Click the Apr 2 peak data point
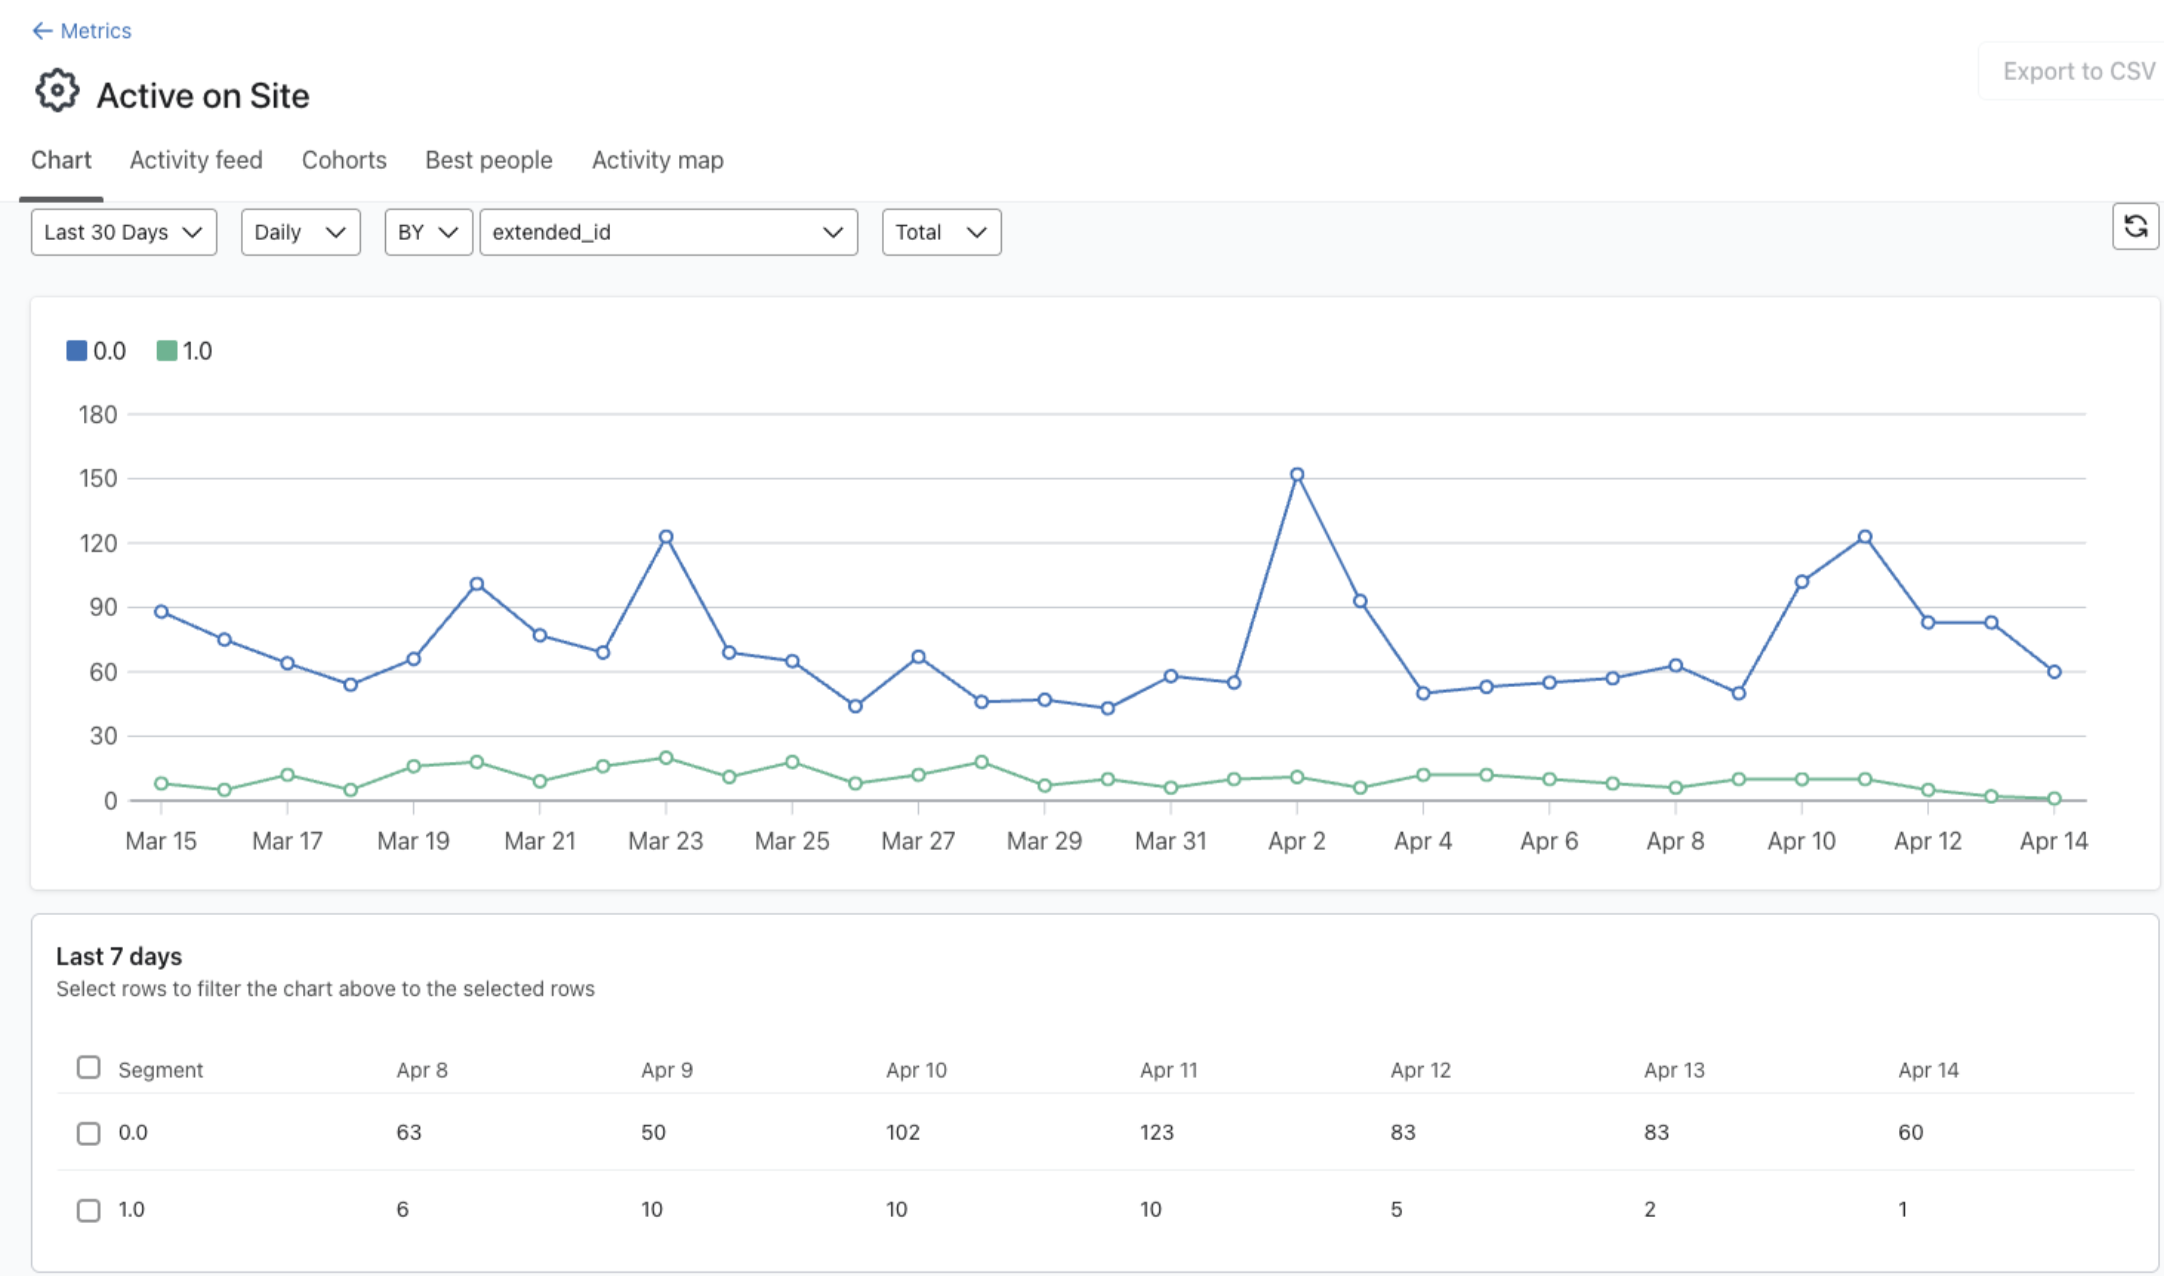The height and width of the screenshot is (1276, 2164). [1296, 475]
